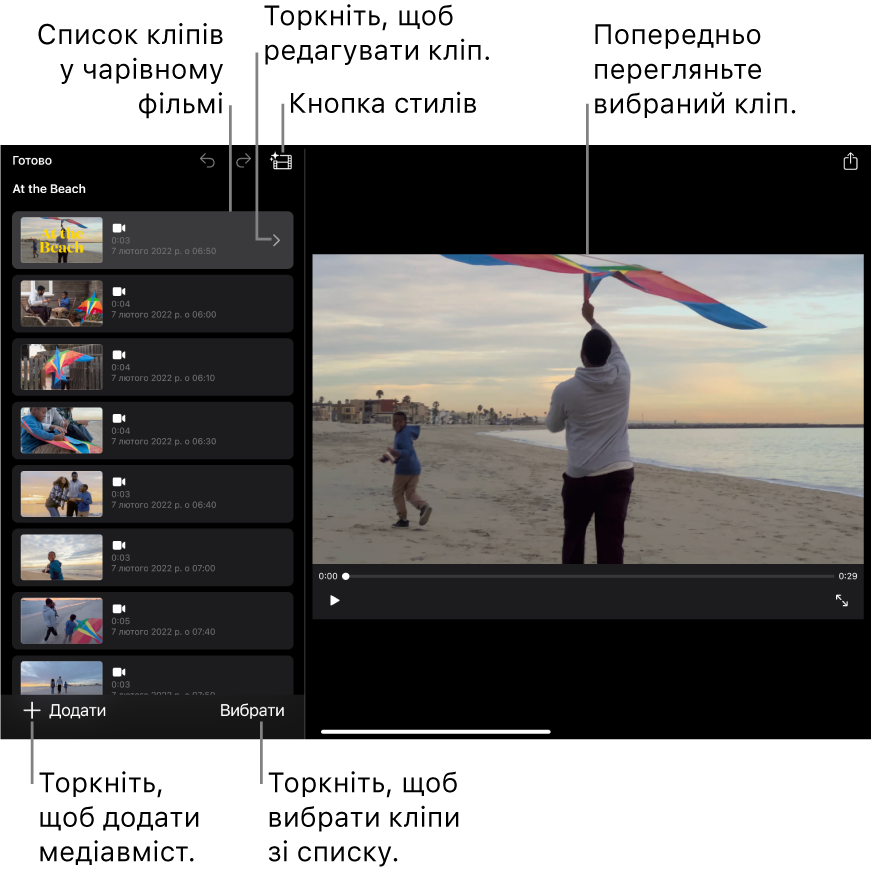Click the undo arrow icon
Image resolution: width=872 pixels, height=872 pixels.
coord(207,161)
